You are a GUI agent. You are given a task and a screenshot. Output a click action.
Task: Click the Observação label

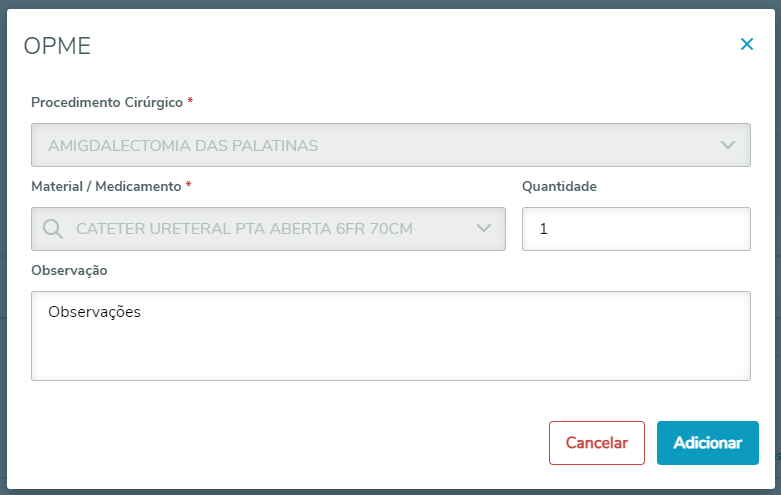(x=69, y=270)
